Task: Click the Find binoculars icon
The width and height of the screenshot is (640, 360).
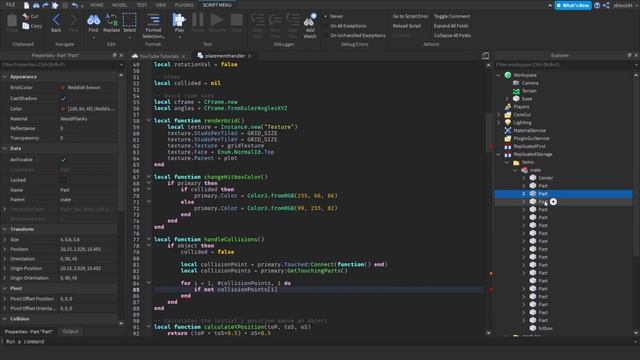Action: pyautogui.click(x=93, y=20)
